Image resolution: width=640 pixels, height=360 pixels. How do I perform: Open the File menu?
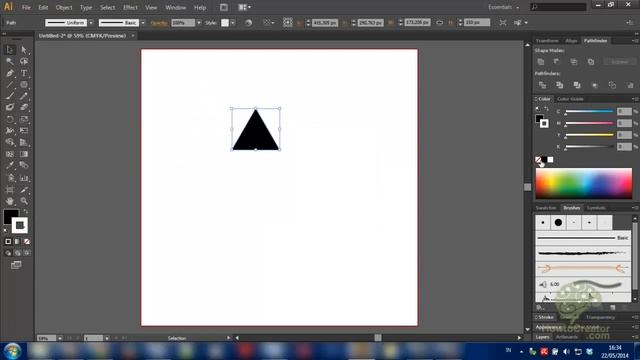pyautogui.click(x=26, y=7)
